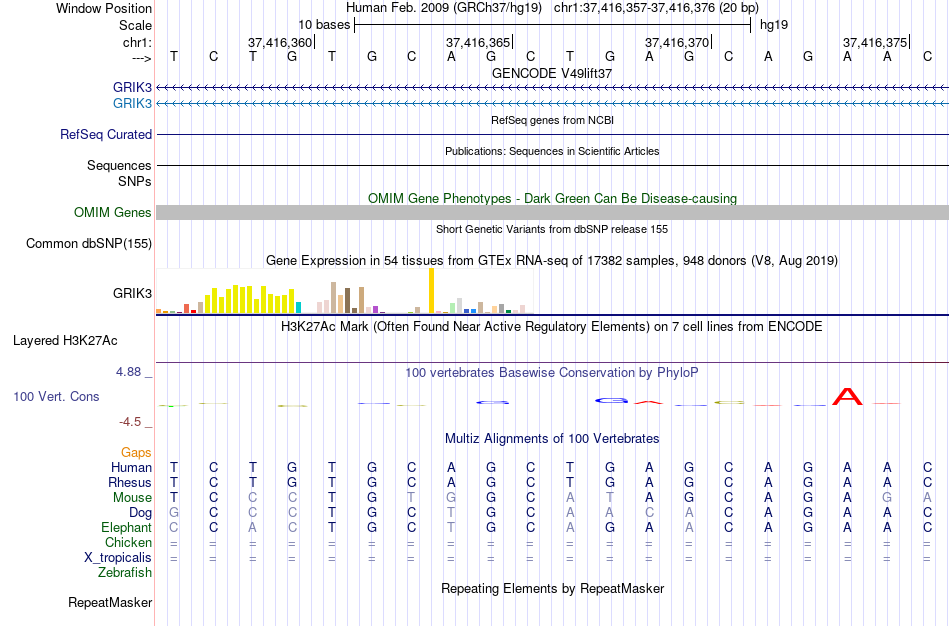Click coordinate marker 37,416,360
Screen dimensions: 950x626
(x=279, y=42)
